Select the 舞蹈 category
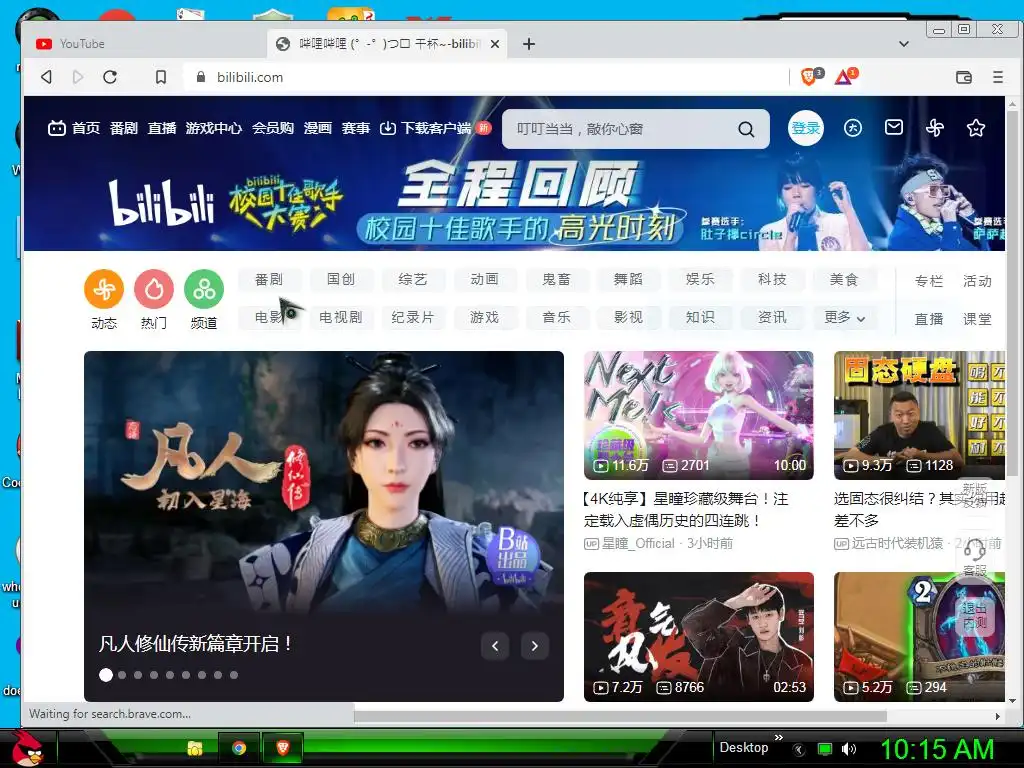This screenshot has height=768, width=1024. pyautogui.click(x=628, y=280)
